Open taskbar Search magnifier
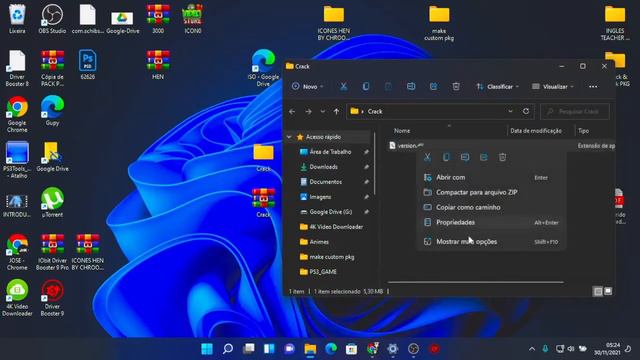Viewport: 640px width, 360px height. click(228, 349)
